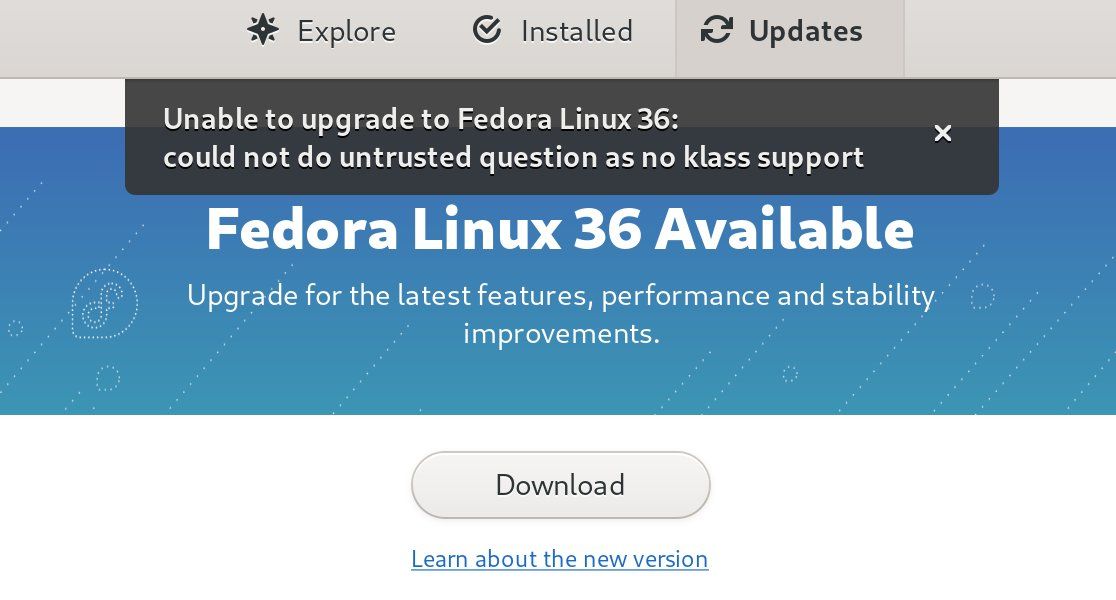The image size is (1116, 600).
Task: Click the Installed checkmark icon
Action: (x=487, y=31)
